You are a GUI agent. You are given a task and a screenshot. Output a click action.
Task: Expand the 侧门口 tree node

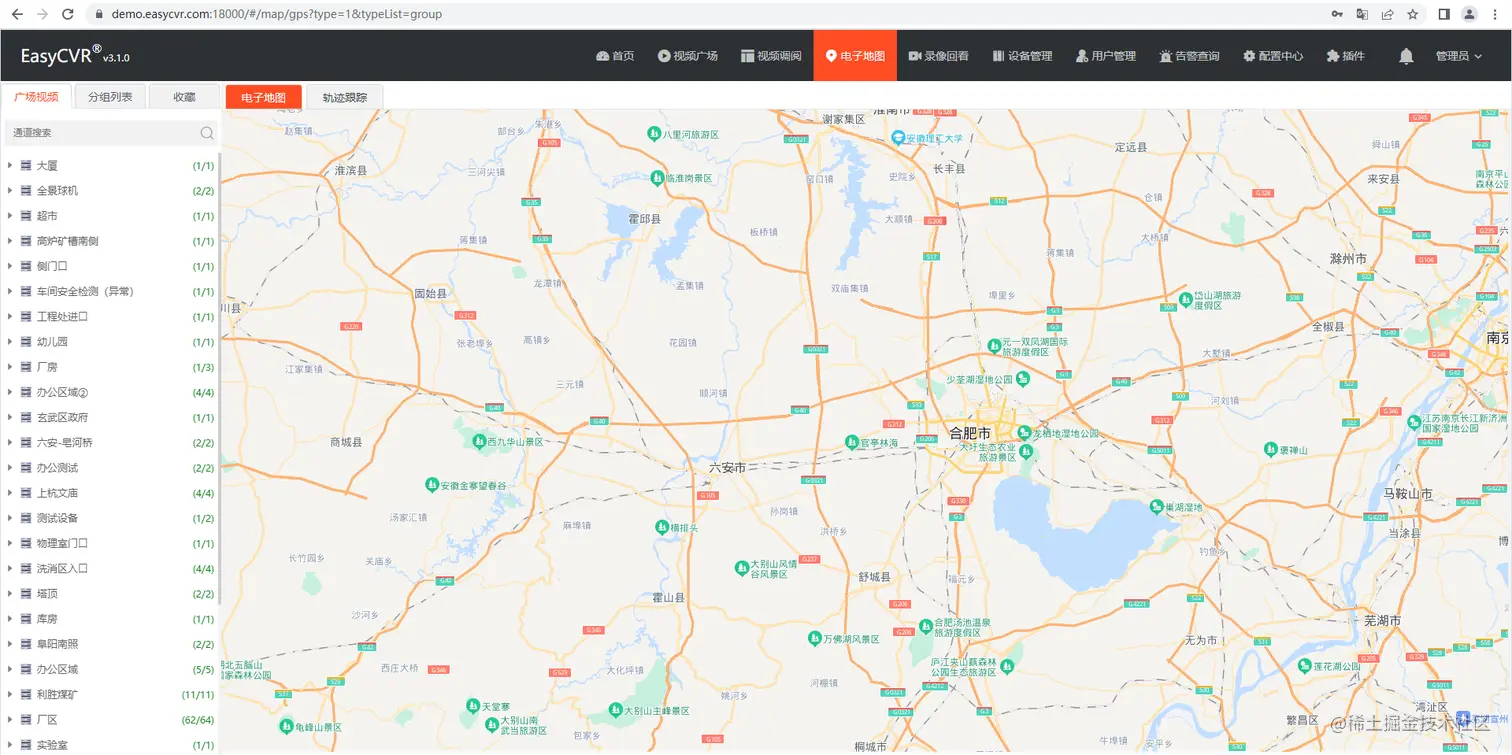click(x=10, y=266)
